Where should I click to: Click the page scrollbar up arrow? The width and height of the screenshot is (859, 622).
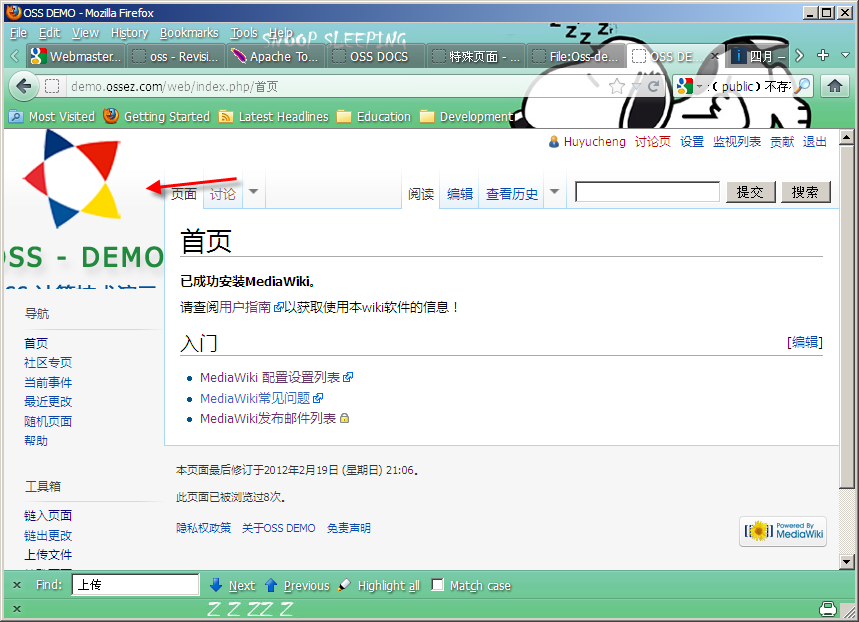pos(846,137)
